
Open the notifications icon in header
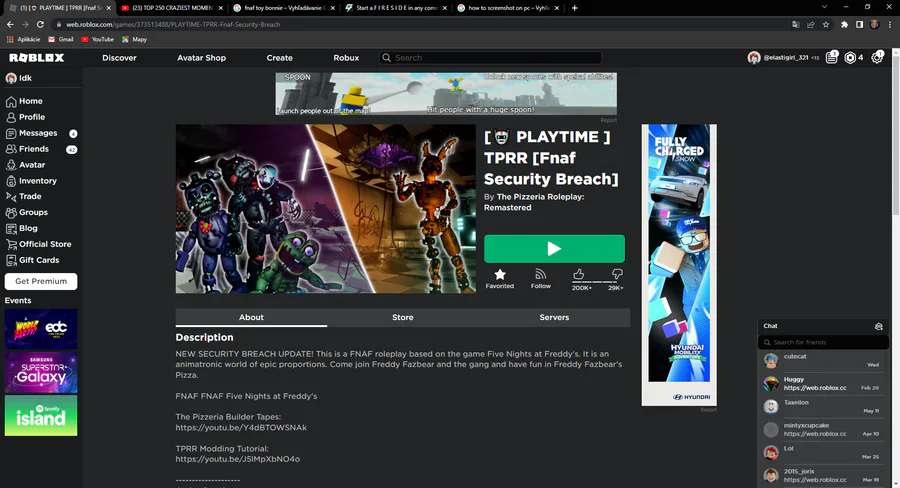pyautogui.click(x=832, y=57)
